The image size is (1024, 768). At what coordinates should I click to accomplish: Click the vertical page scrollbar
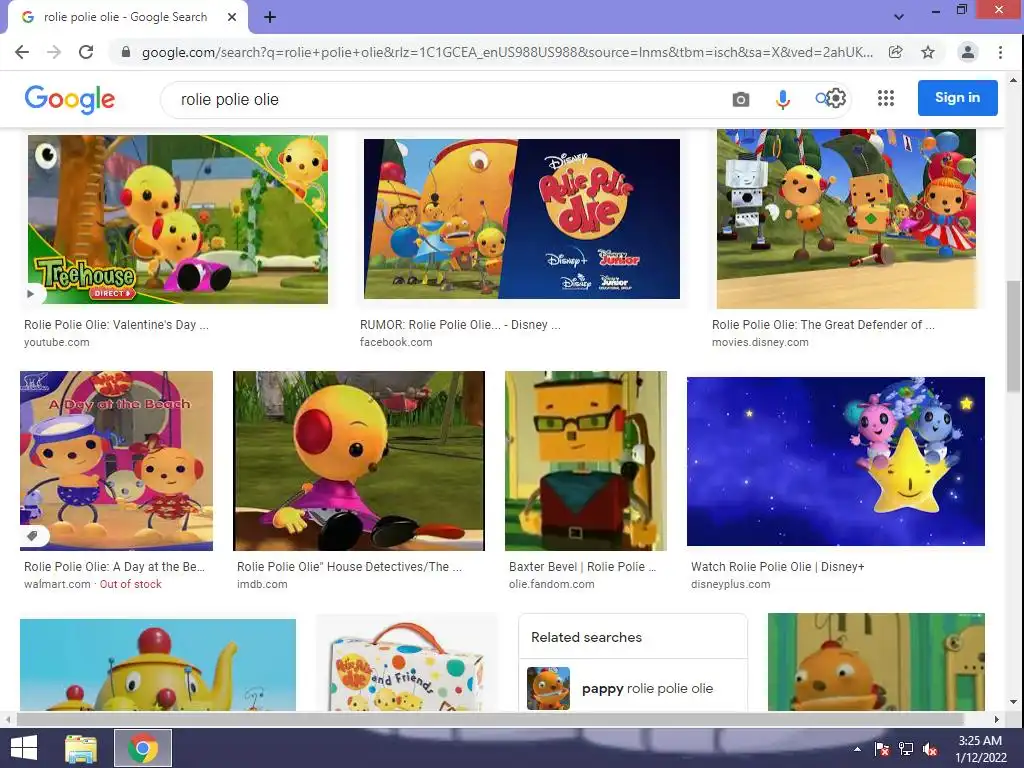(x=1013, y=336)
